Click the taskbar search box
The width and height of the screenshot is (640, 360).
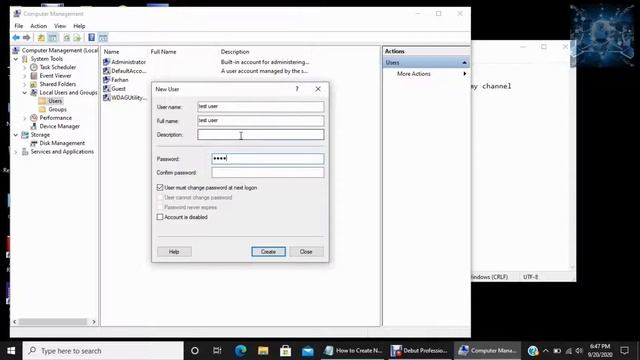[103, 351]
